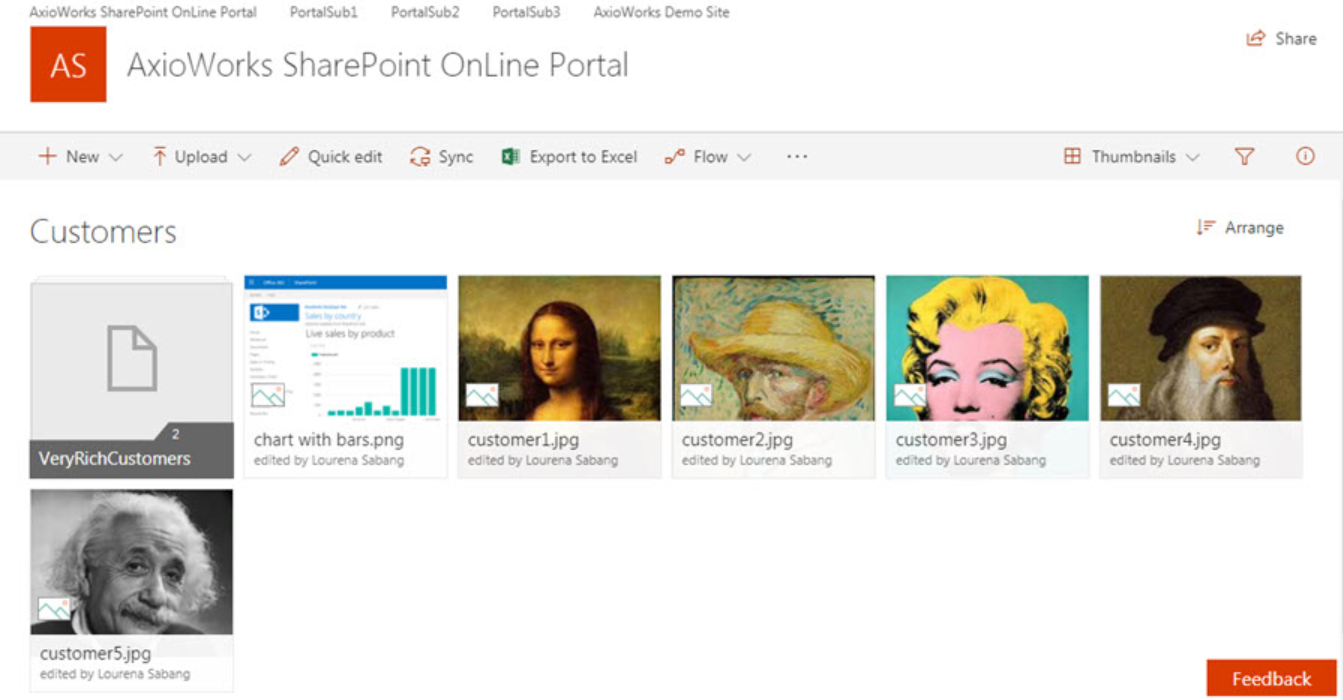Expand the Flow dropdown chevron
This screenshot has width=1343, height=700.
coord(744,157)
